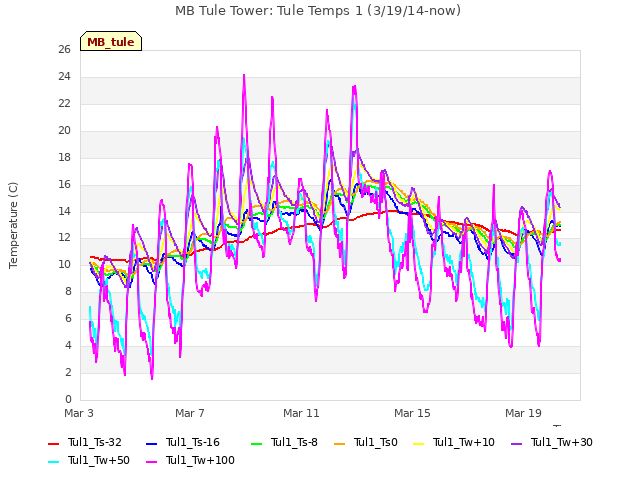Viewport: 640px width, 480px height.
Task: Click the blue Tul1_Ts-16 color swatch
Action: 151,444
